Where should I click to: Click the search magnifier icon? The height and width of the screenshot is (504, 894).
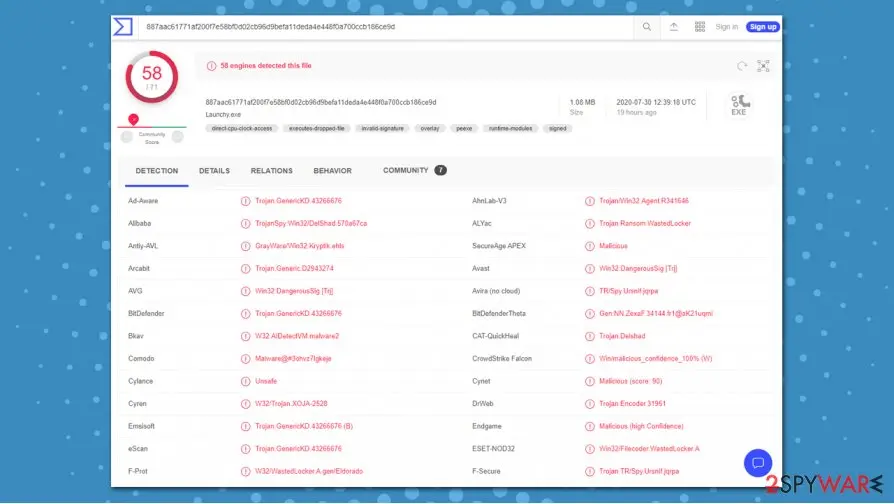click(x=647, y=27)
